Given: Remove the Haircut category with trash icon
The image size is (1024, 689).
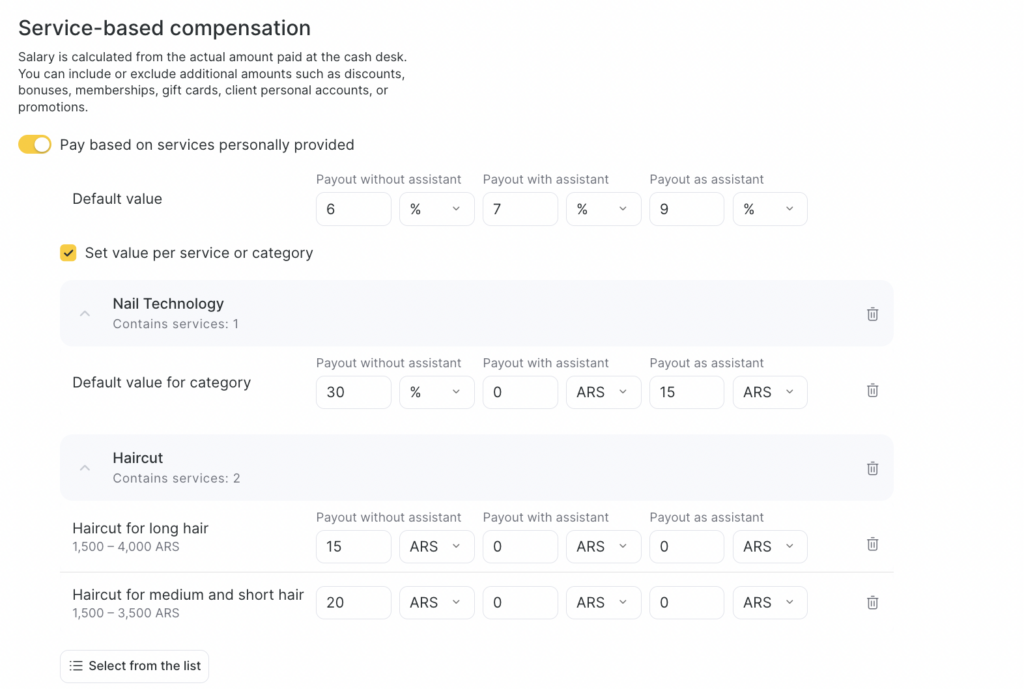Looking at the screenshot, I should 872,468.
